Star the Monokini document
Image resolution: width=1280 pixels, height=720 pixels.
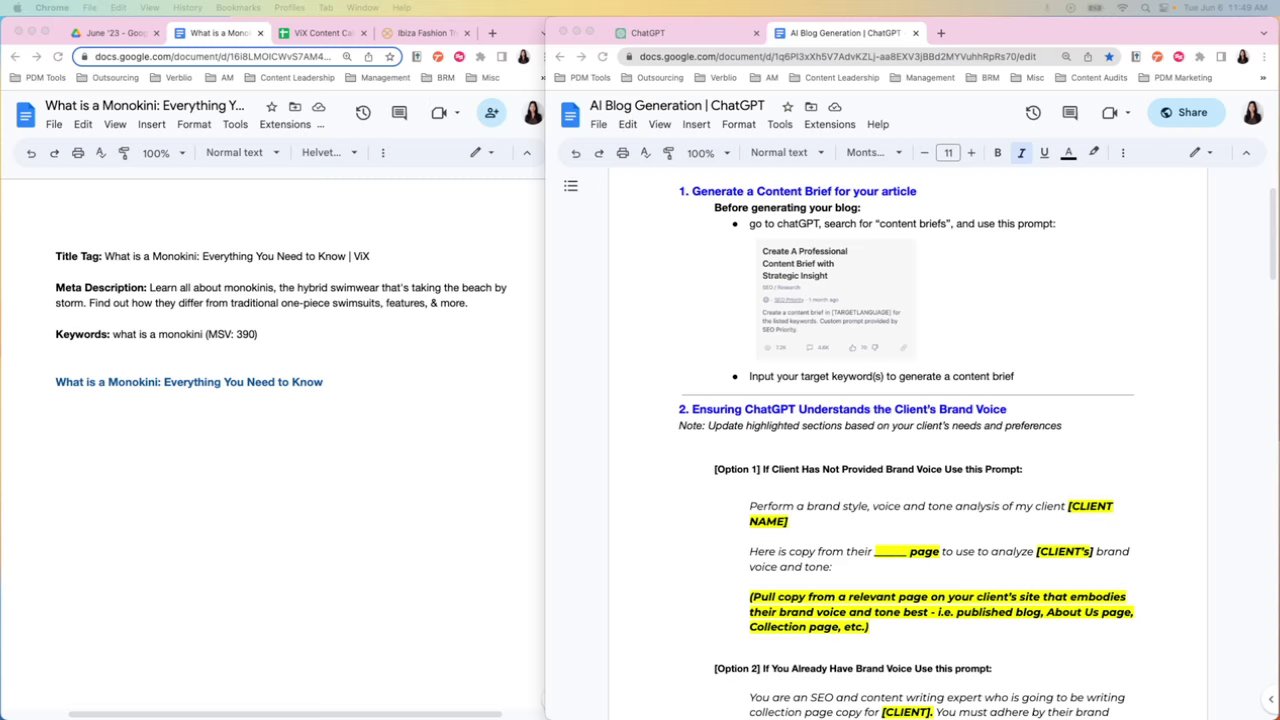271,106
